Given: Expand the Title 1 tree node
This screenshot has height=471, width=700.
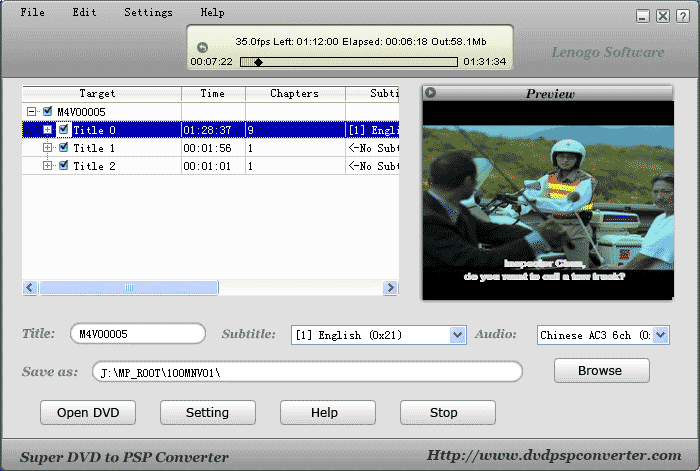Looking at the screenshot, I should [x=48, y=148].
